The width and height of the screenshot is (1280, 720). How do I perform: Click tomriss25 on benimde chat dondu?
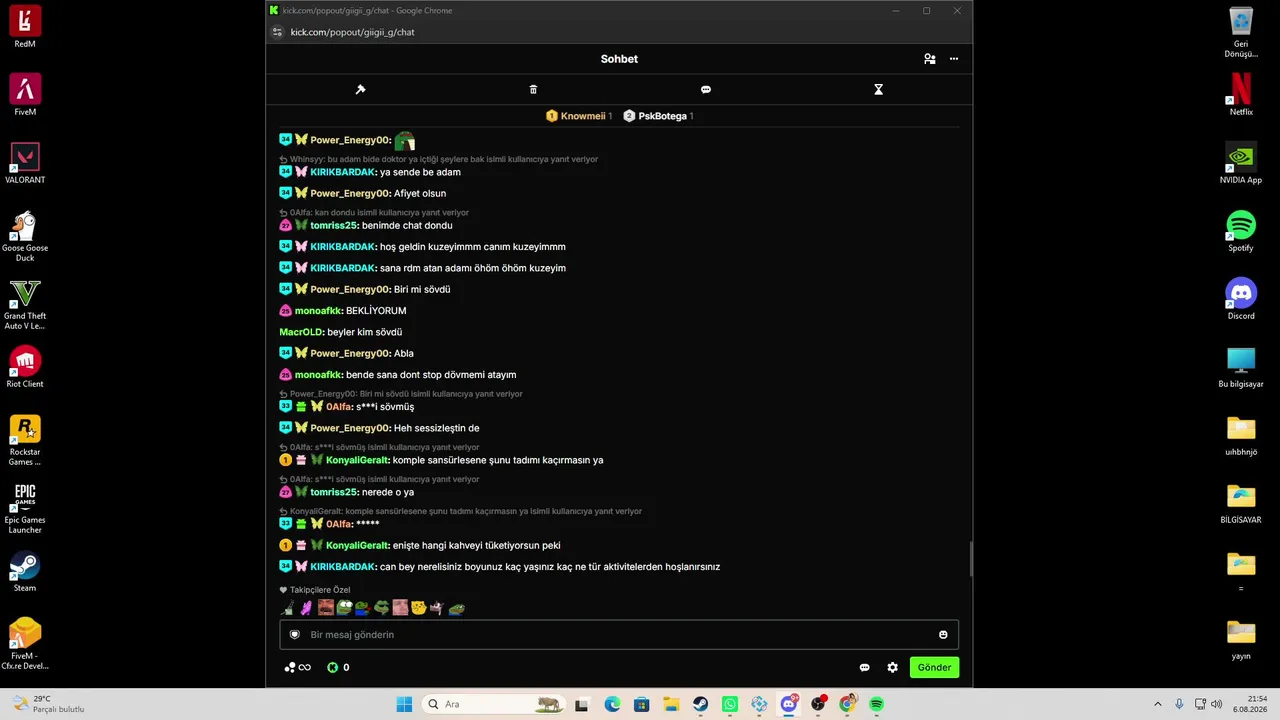[333, 225]
